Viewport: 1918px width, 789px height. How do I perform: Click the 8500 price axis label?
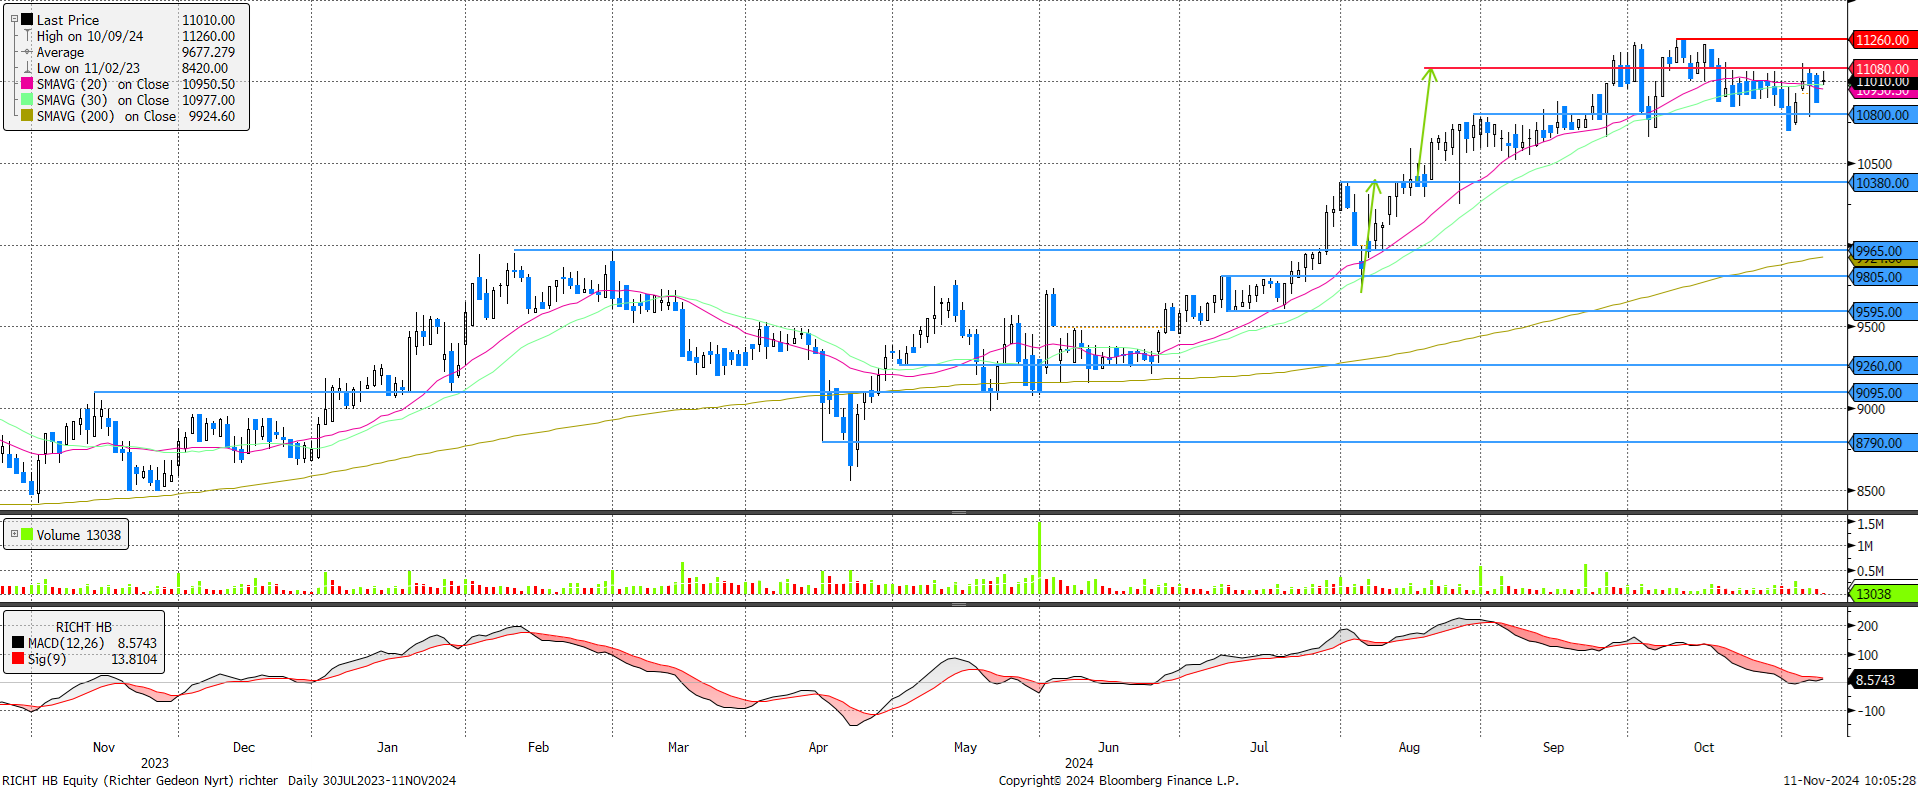tap(1871, 491)
